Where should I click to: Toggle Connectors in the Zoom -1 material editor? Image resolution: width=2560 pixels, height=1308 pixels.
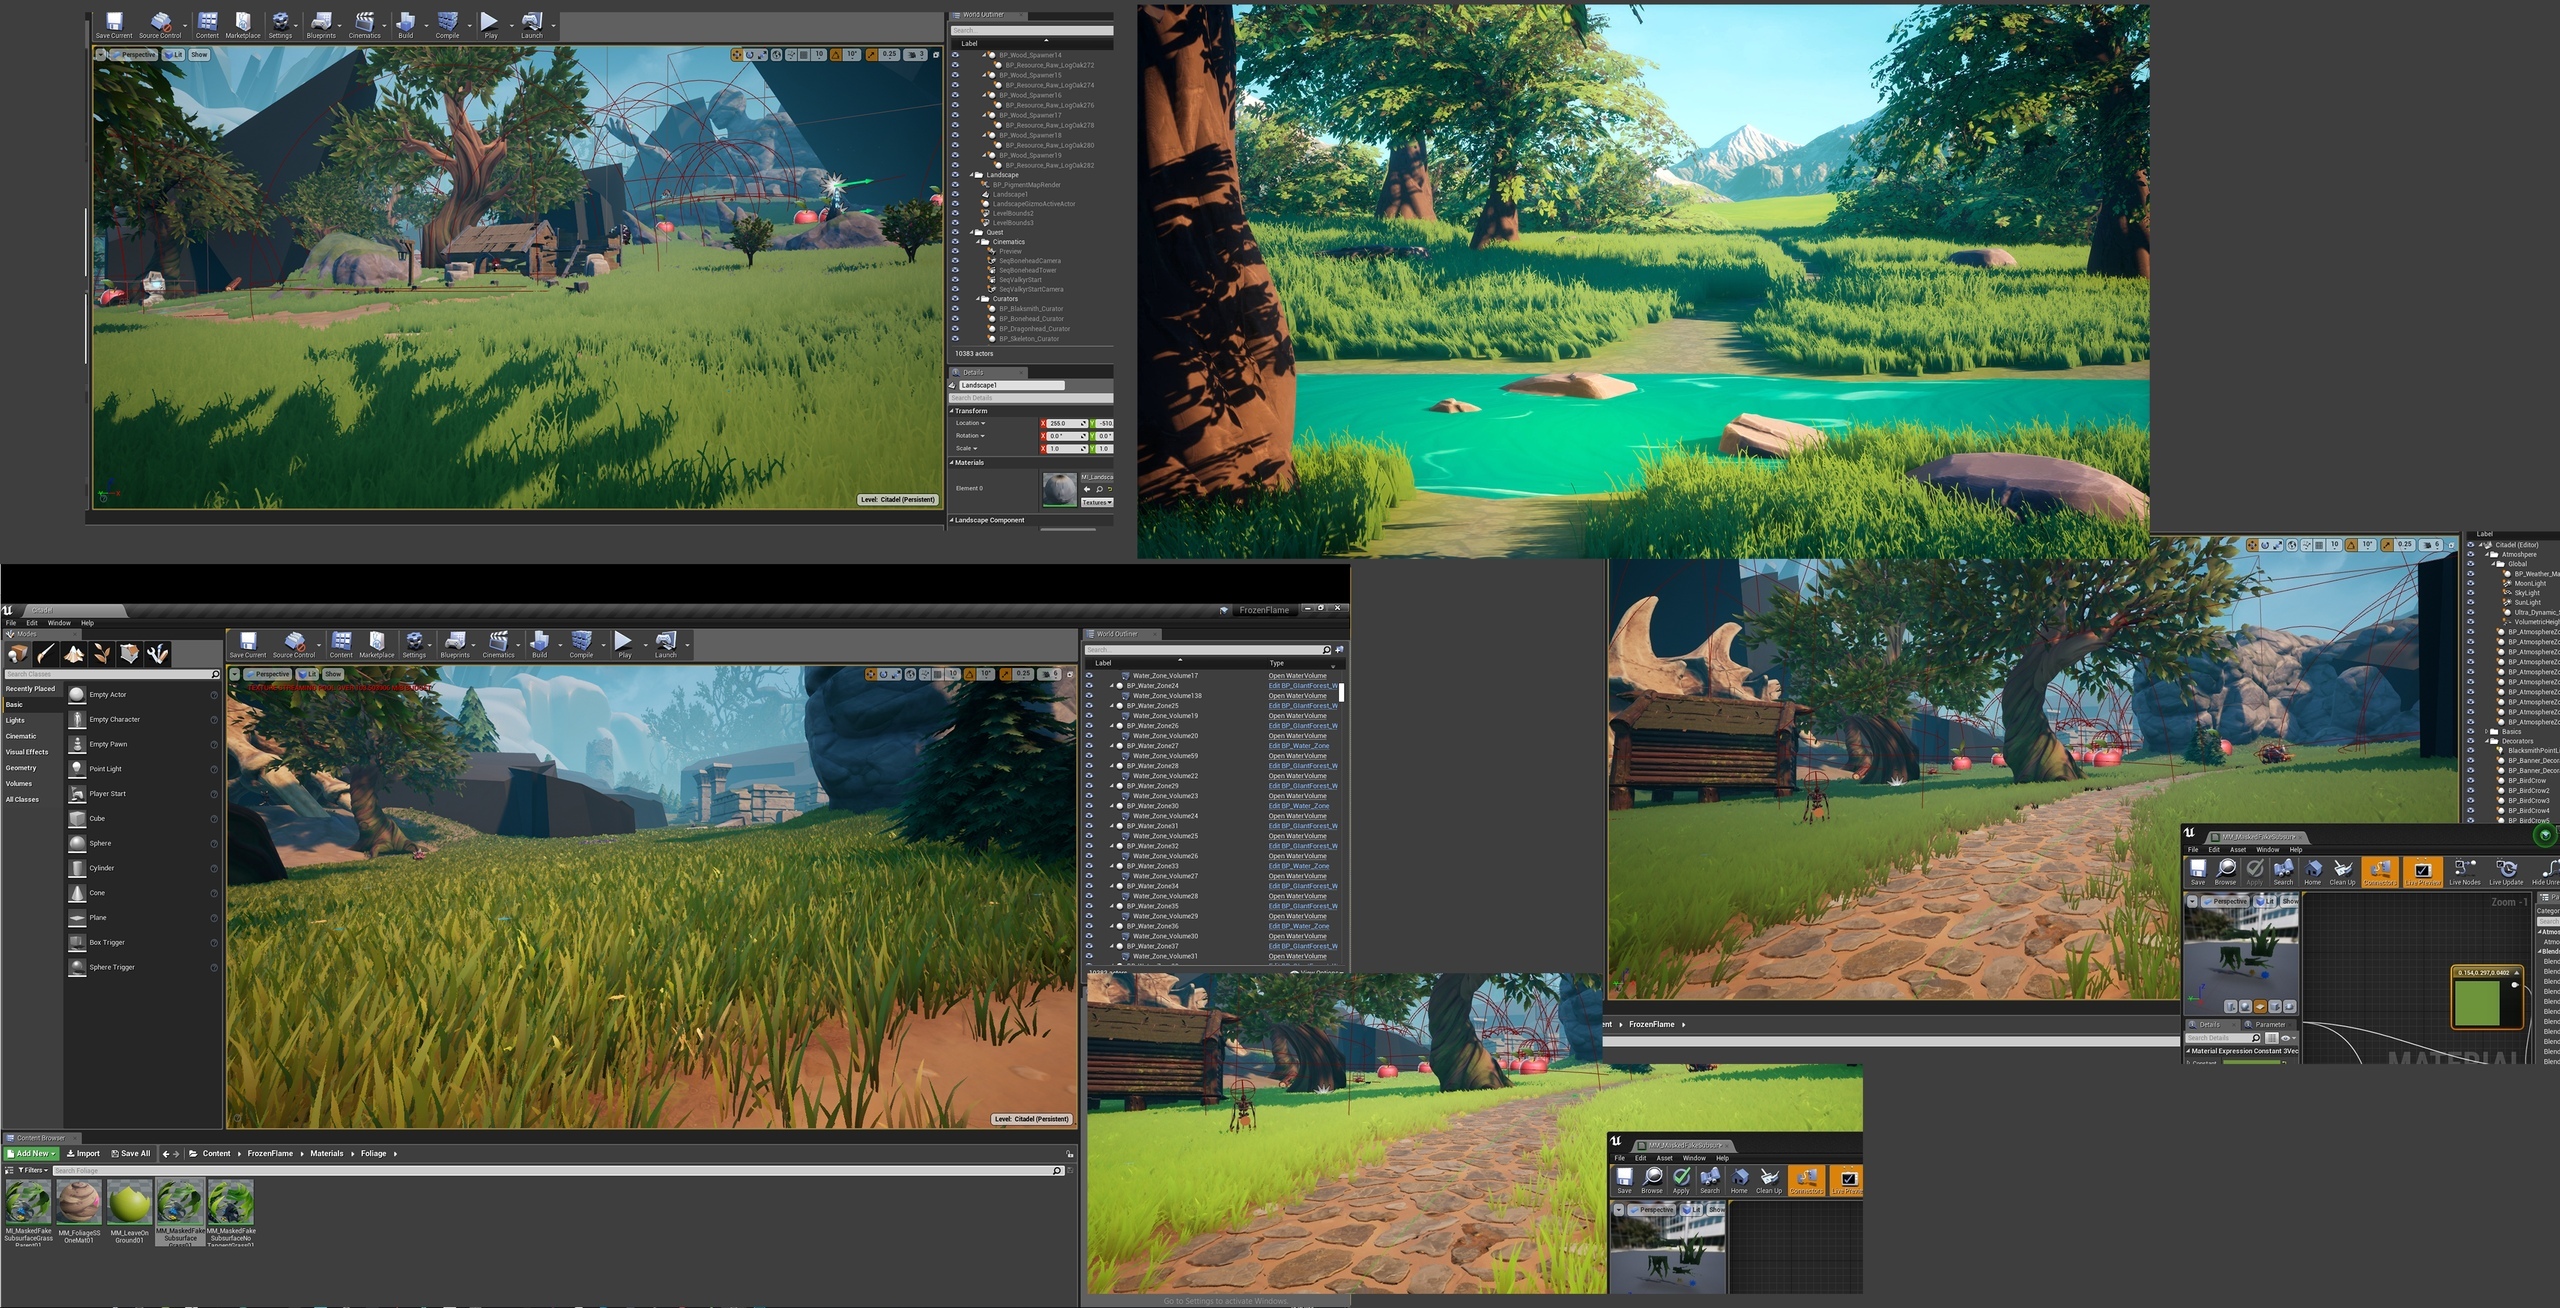pyautogui.click(x=2380, y=872)
